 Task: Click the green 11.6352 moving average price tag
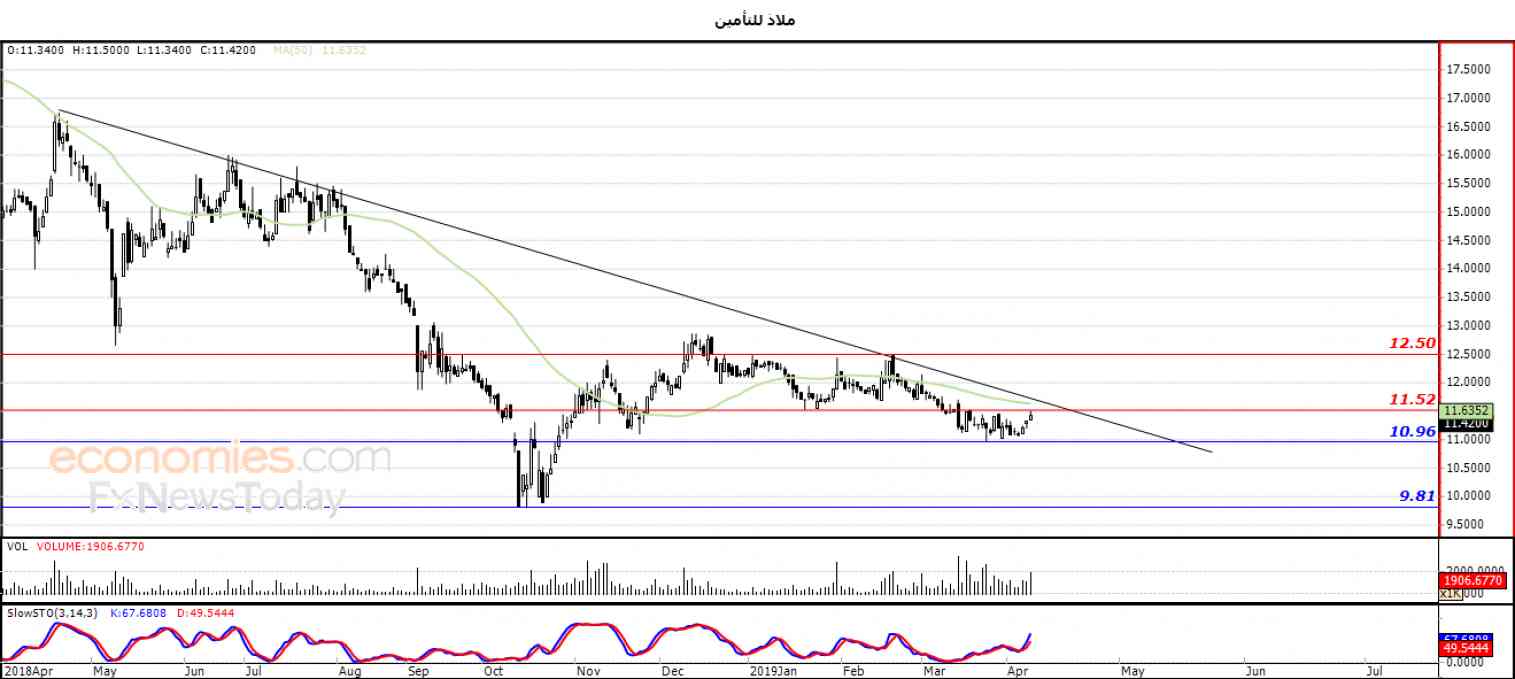[1468, 410]
